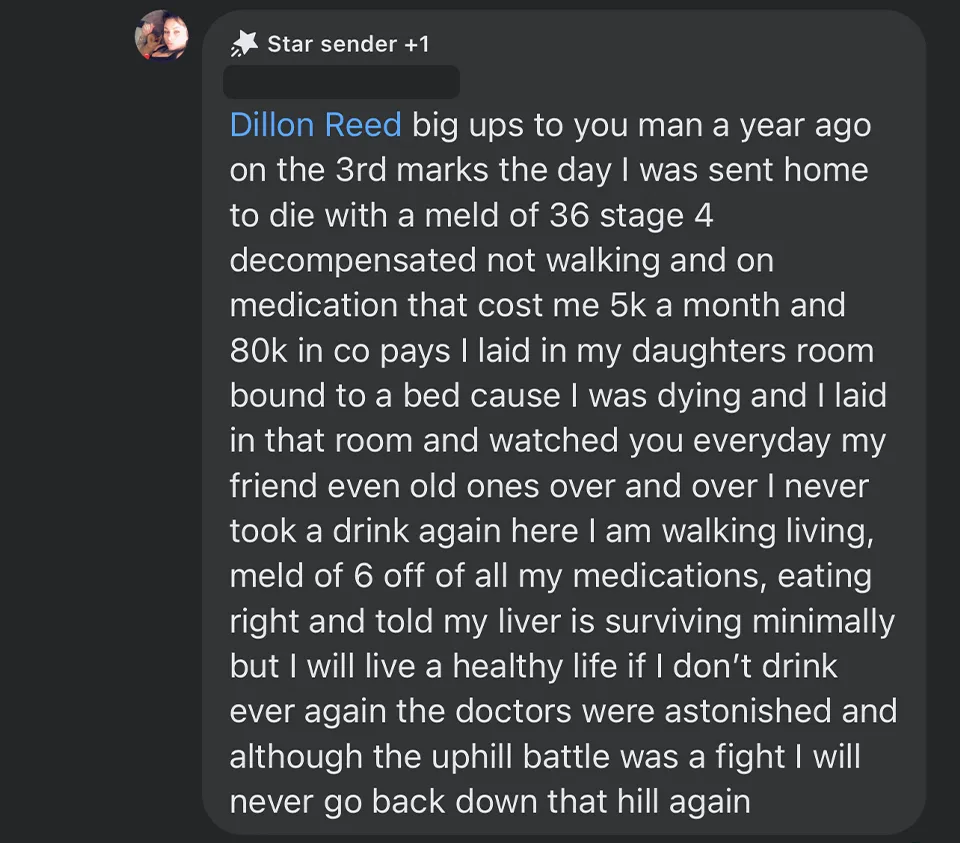Click the phrase "my daughters room"
Viewport: 960px width, 843px height.
(x=752, y=350)
